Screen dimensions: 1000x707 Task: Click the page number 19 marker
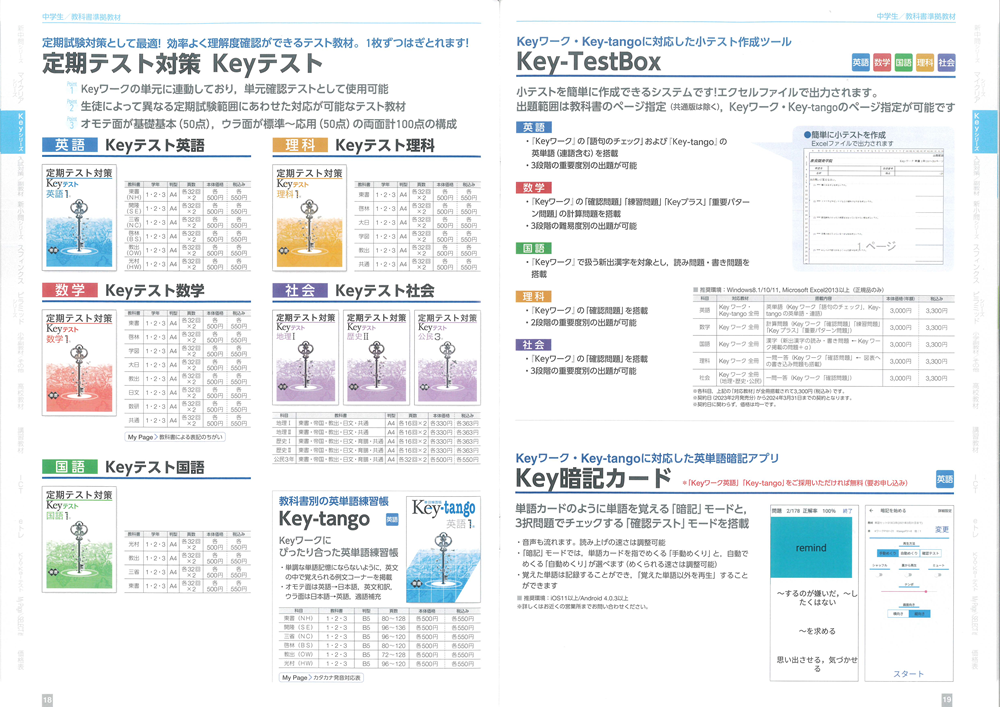(947, 699)
